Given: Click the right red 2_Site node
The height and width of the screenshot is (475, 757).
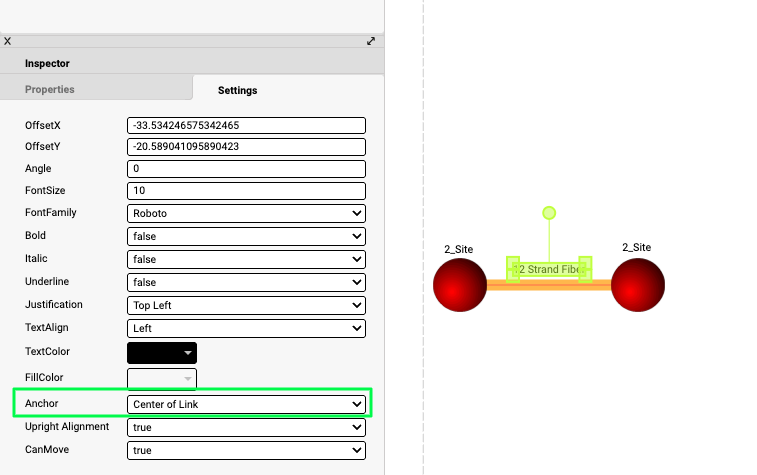Looking at the screenshot, I should click(637, 285).
